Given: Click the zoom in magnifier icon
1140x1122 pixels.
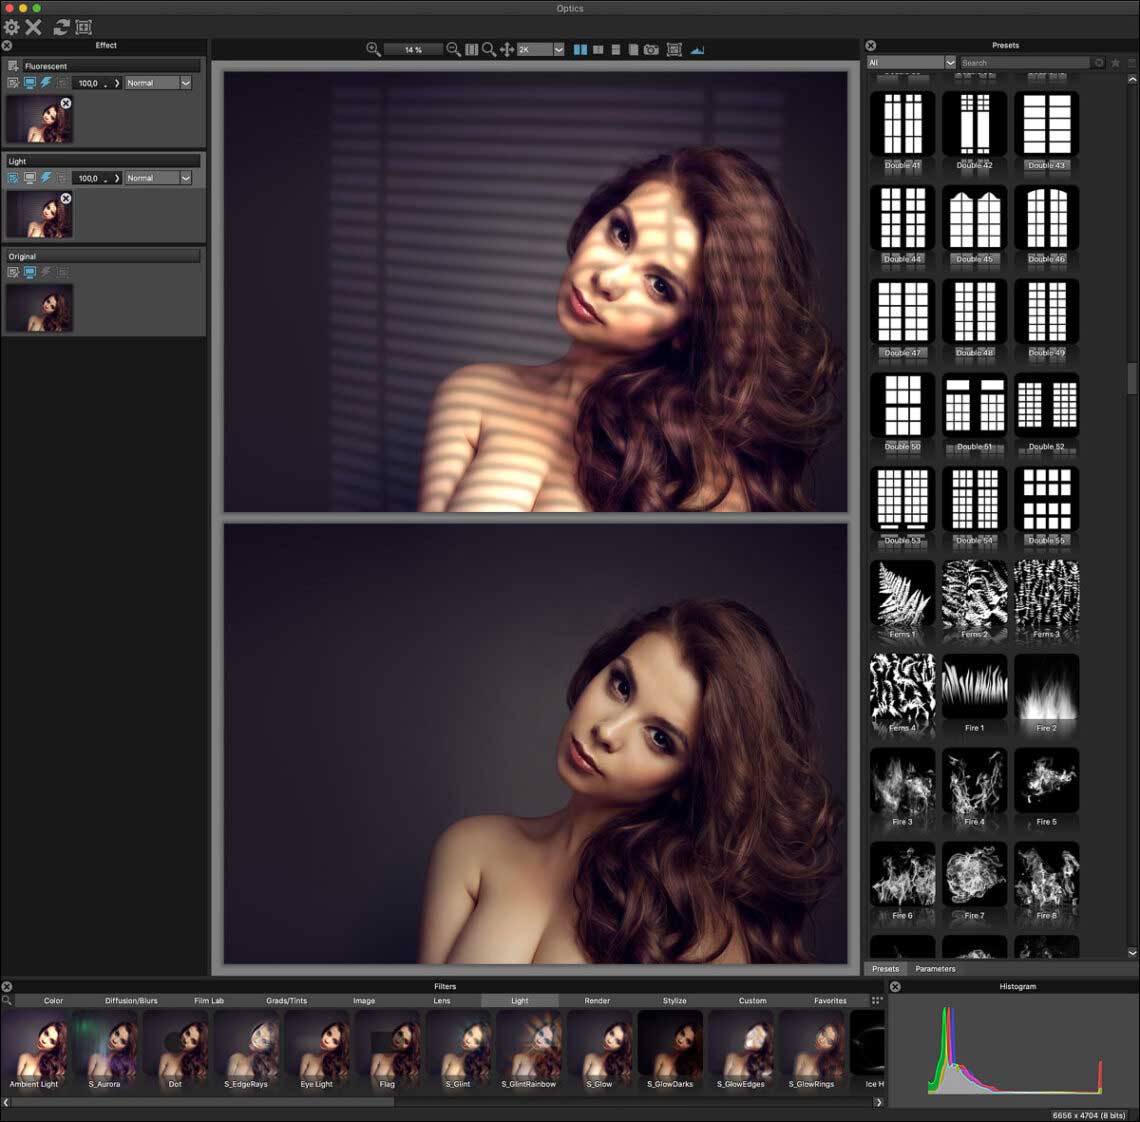Looking at the screenshot, I should tap(373, 49).
